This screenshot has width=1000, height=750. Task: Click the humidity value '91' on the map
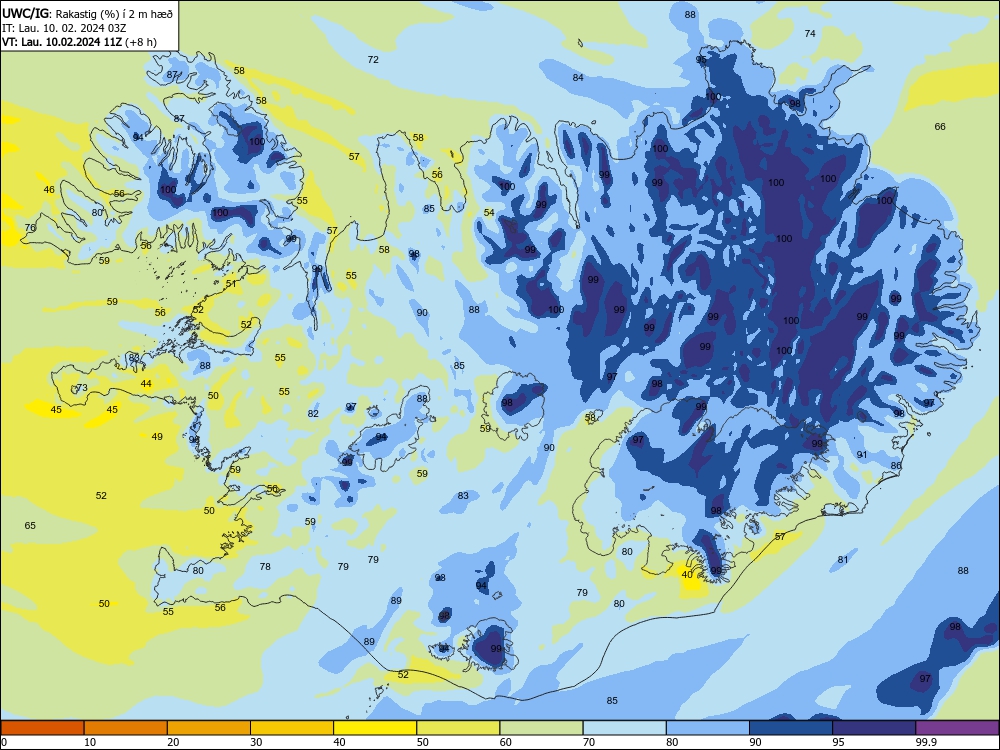(x=862, y=455)
